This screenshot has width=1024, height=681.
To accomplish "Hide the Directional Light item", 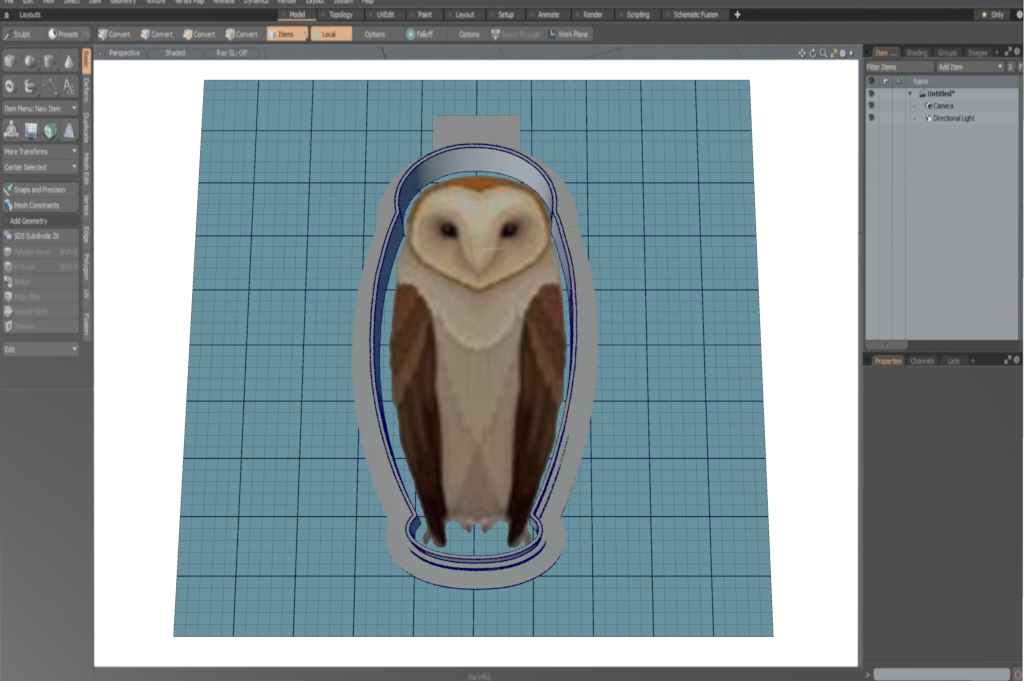I will click(871, 118).
